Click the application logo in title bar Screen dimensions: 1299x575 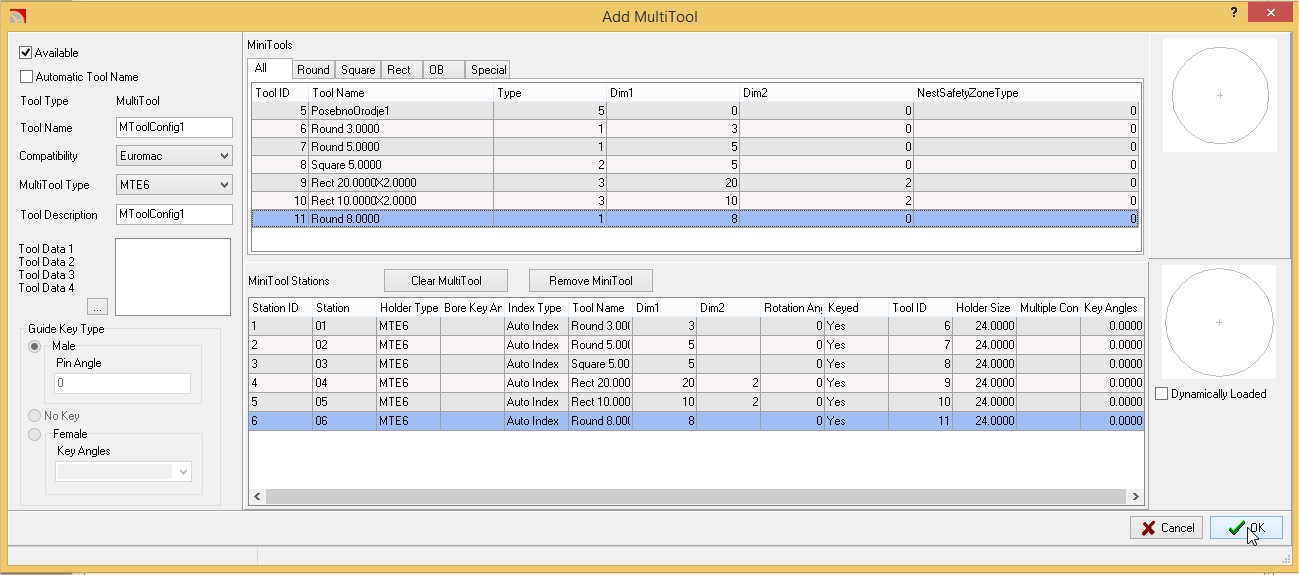pos(16,16)
